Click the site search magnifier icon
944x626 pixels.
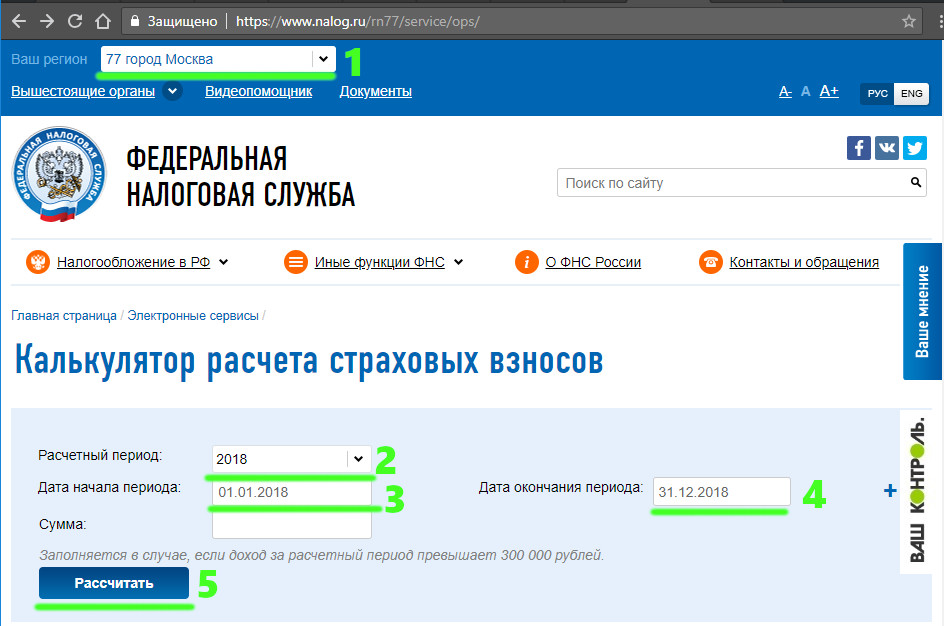915,182
